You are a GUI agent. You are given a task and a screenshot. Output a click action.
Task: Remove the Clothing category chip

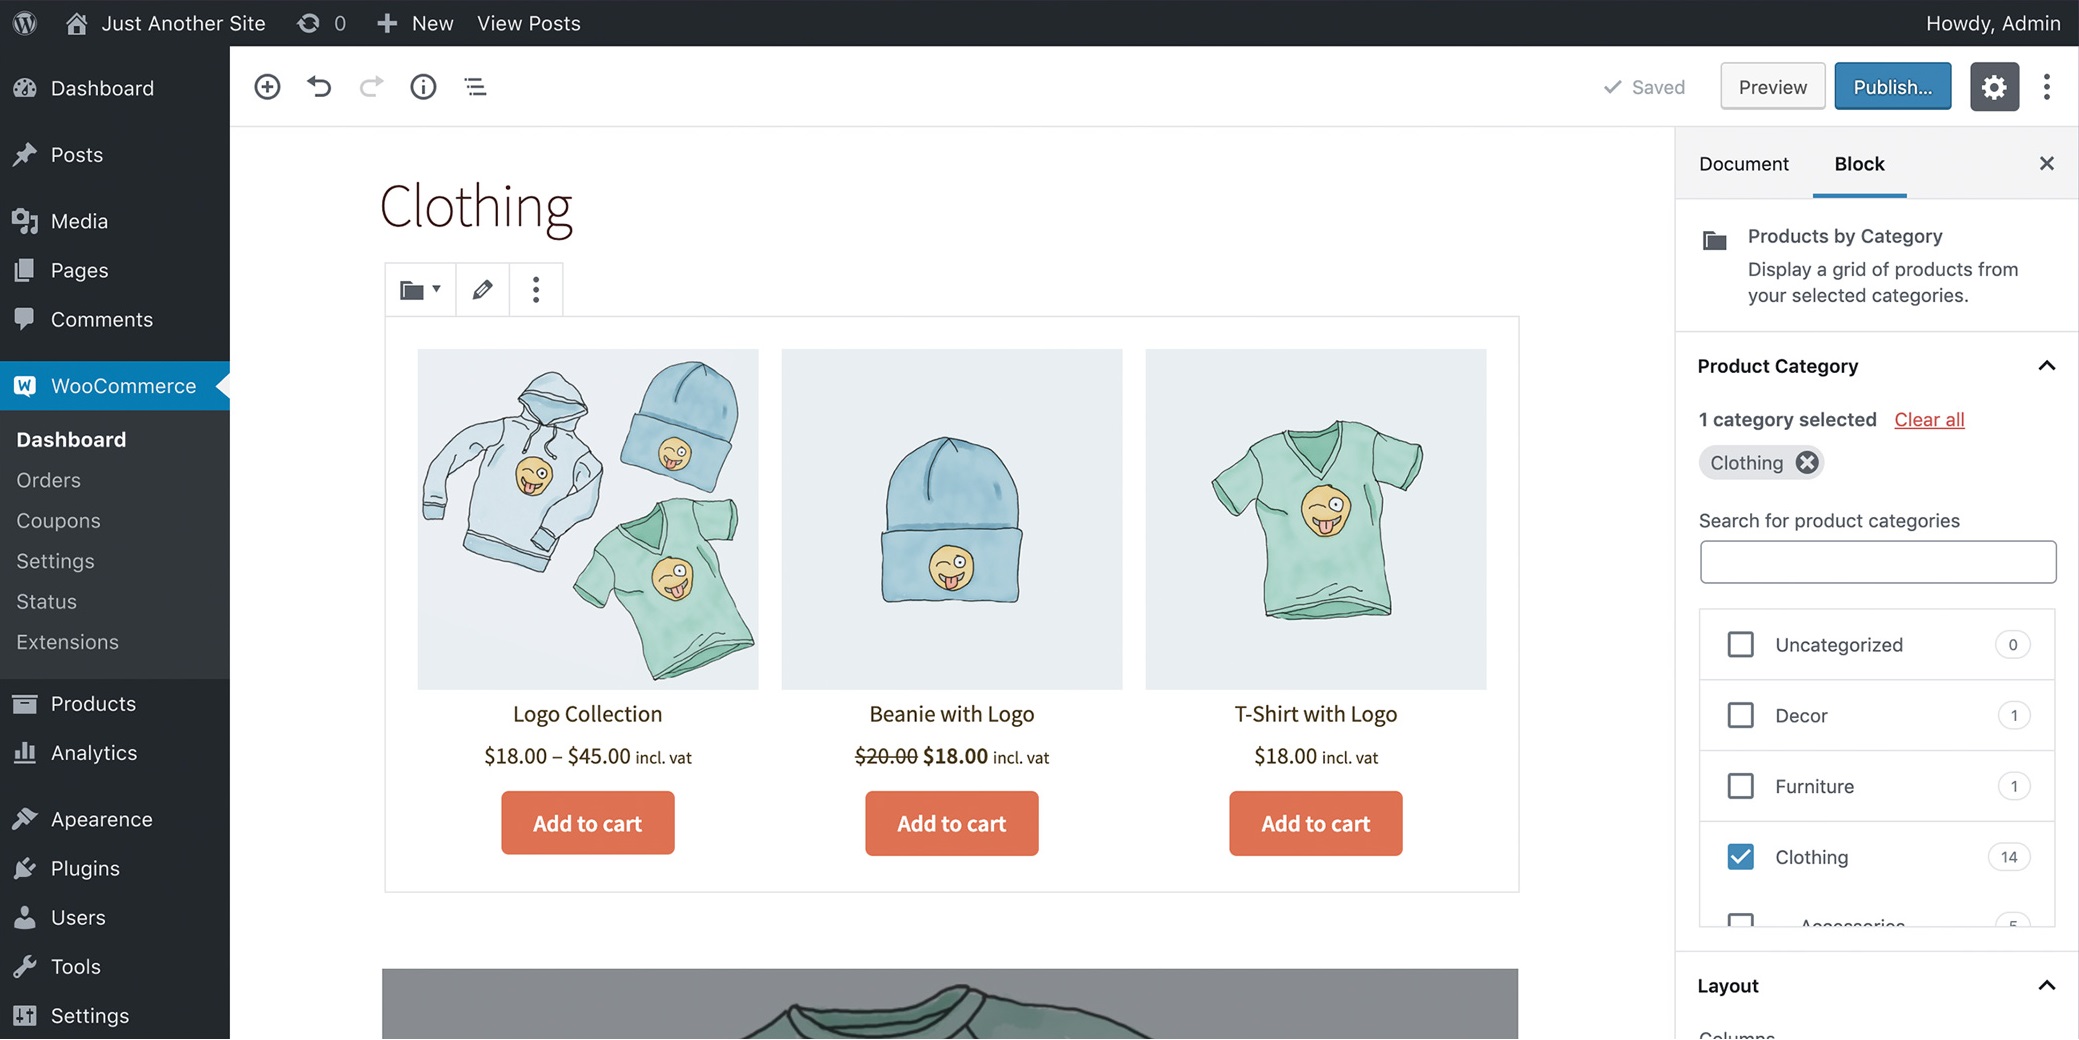coord(1806,463)
